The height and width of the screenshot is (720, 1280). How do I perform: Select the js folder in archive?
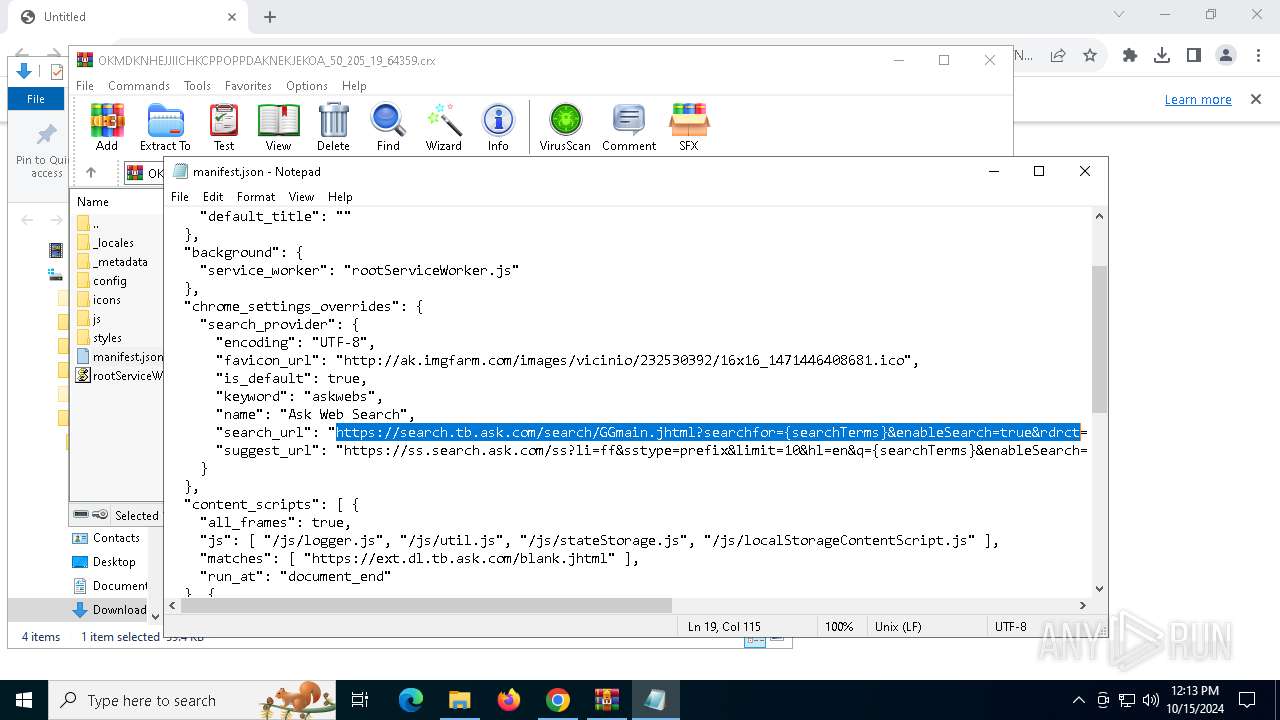tap(97, 319)
